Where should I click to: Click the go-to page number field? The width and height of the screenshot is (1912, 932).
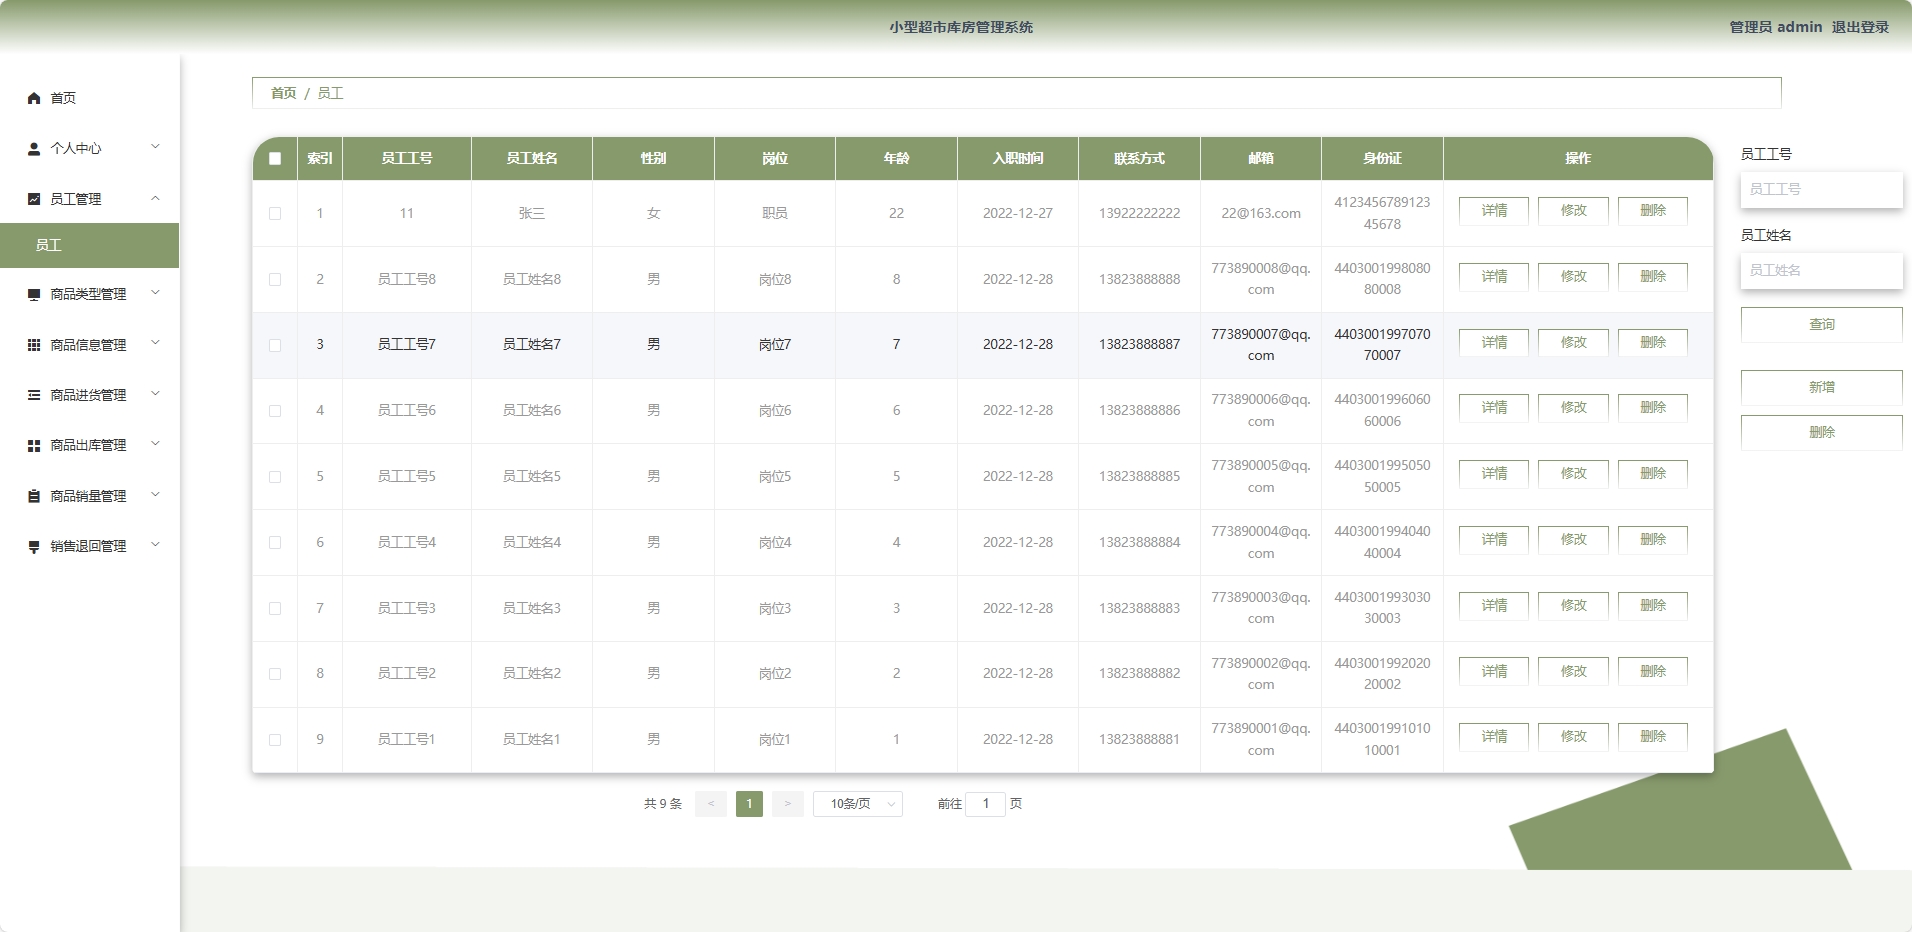tap(985, 804)
